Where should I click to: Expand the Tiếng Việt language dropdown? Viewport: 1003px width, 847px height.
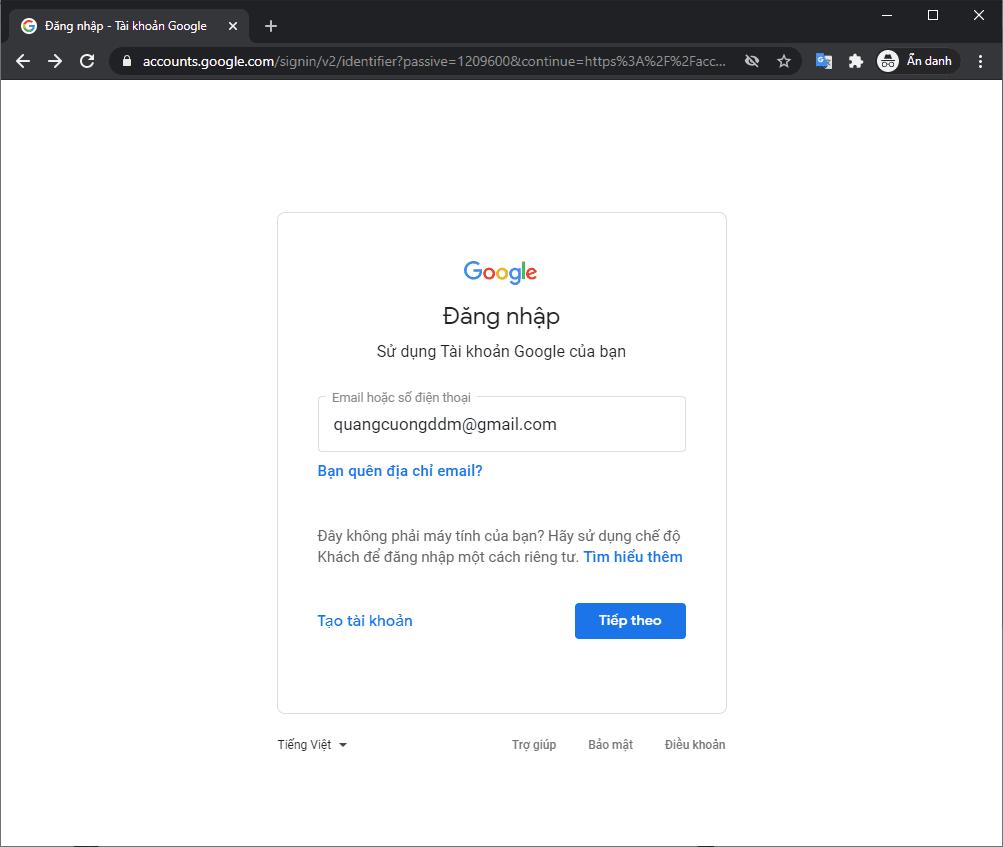click(x=312, y=745)
